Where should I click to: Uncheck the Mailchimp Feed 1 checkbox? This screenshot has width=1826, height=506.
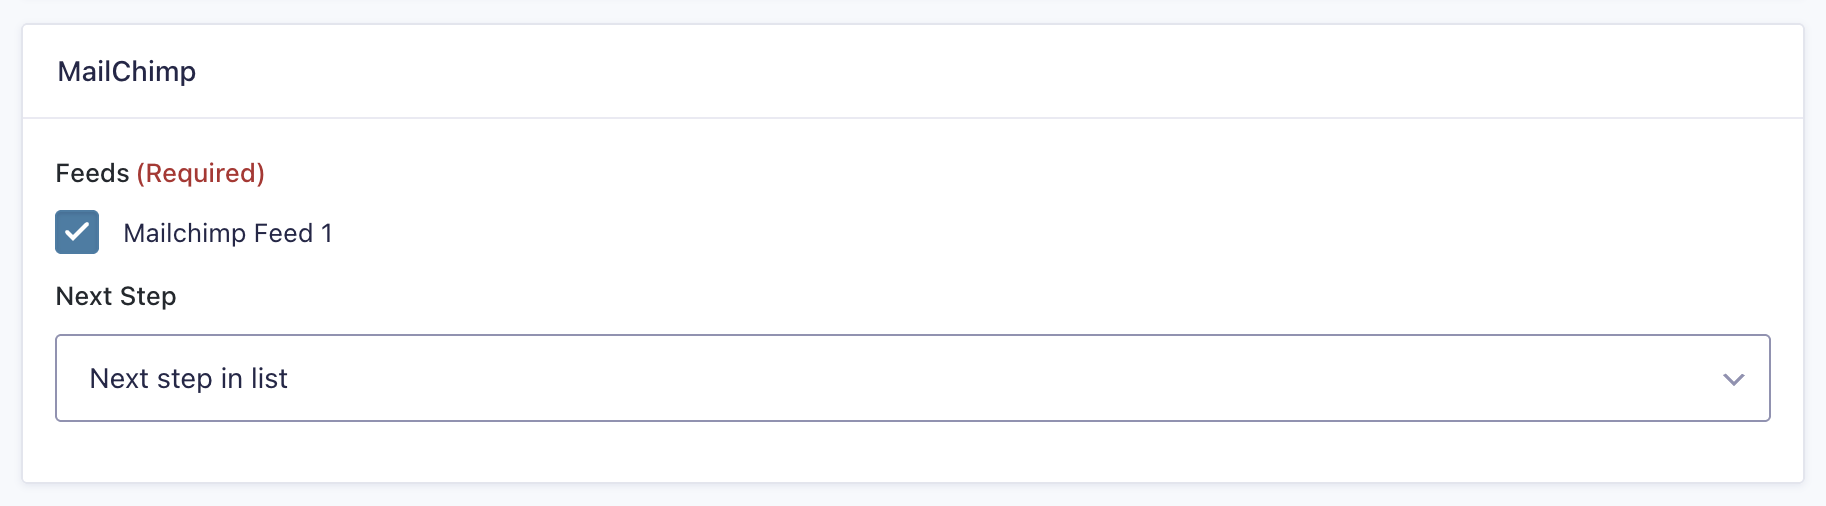[77, 232]
